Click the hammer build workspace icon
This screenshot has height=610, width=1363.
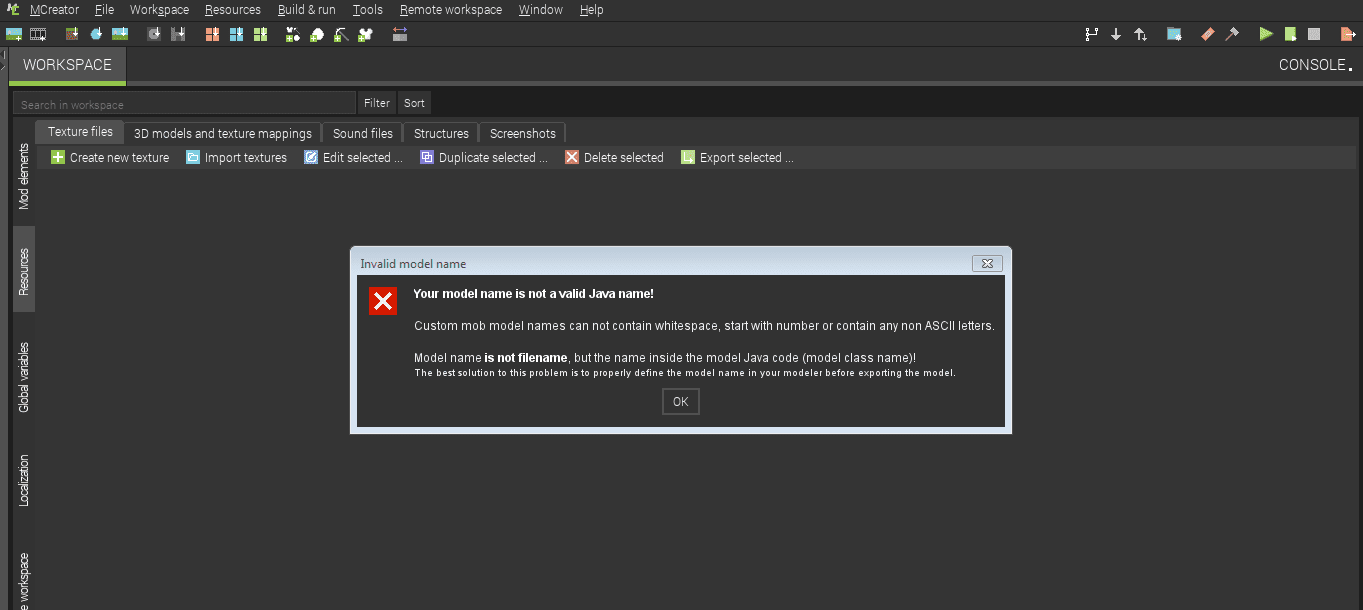[x=1232, y=34]
